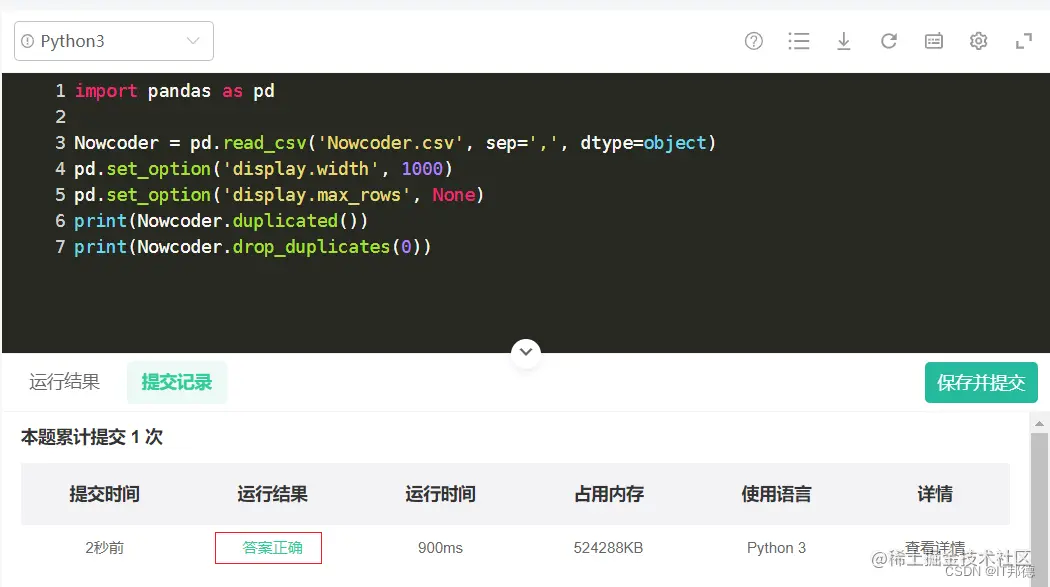This screenshot has height=587, width=1050.
Task: Click the 提交时间 column header
Action: coord(104,494)
